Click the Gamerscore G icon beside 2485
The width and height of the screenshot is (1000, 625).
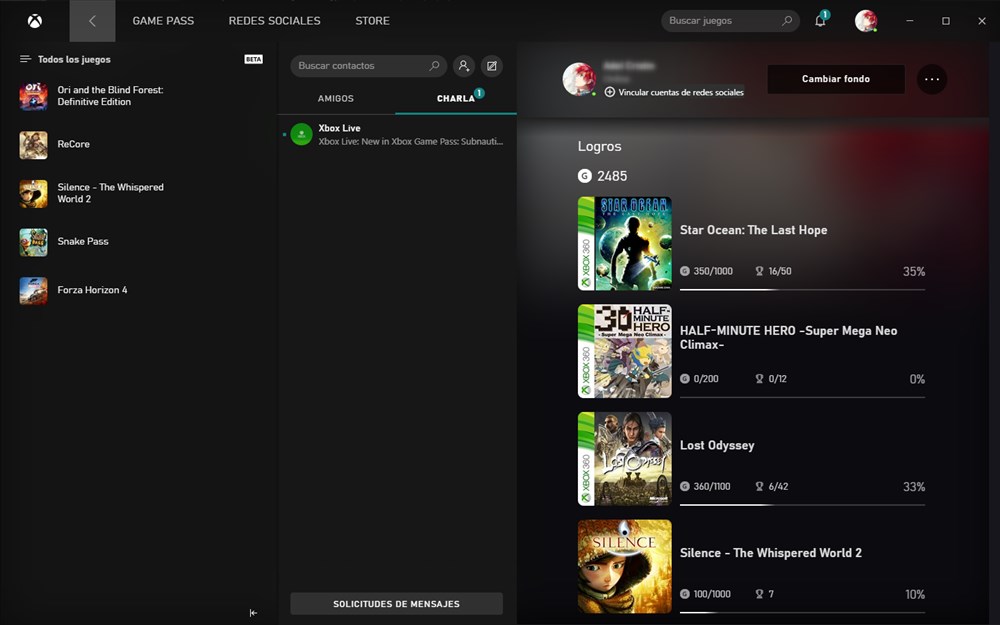[584, 176]
